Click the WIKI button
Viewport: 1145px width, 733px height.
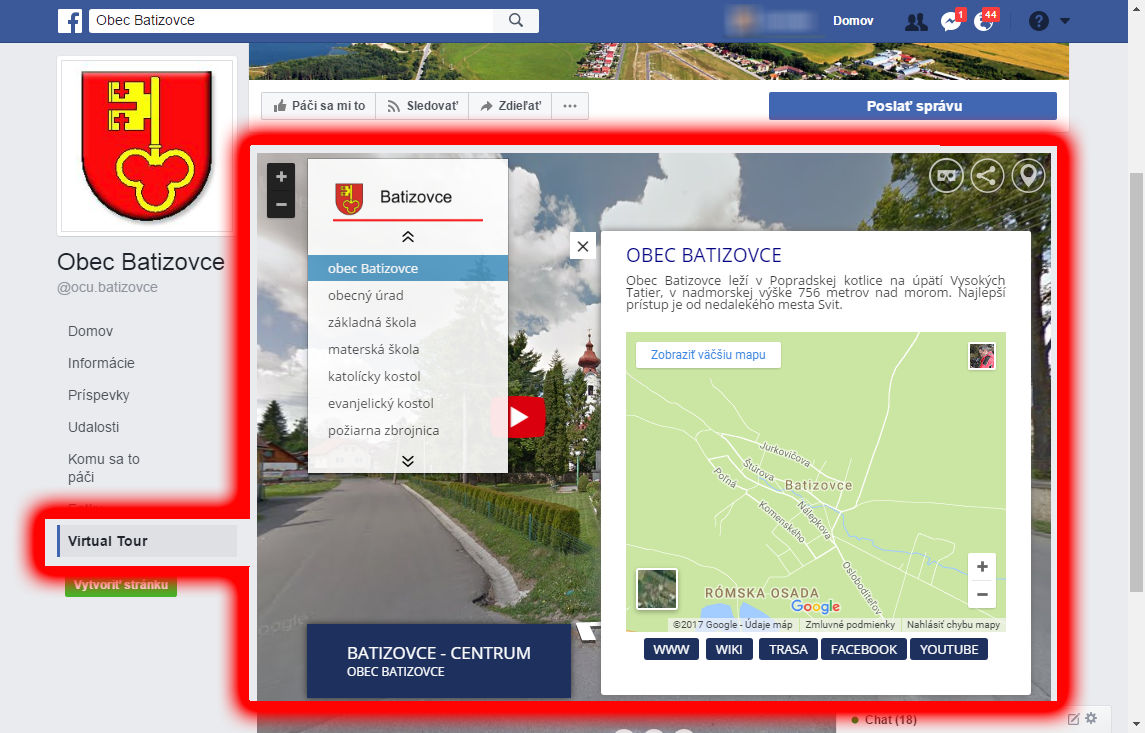tap(729, 649)
